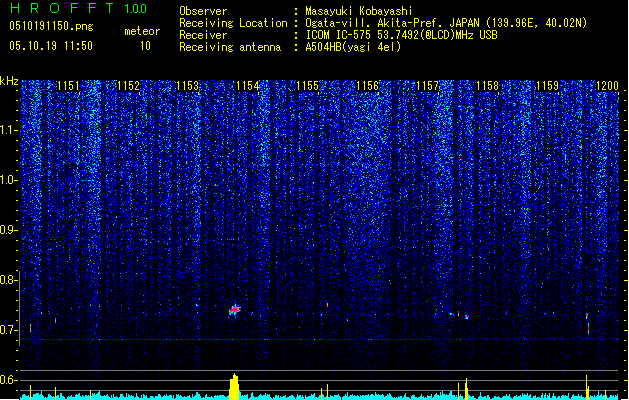The height and width of the screenshot is (400, 629).
Task: Click the 1153 time marker
Action: pyautogui.click(x=188, y=86)
